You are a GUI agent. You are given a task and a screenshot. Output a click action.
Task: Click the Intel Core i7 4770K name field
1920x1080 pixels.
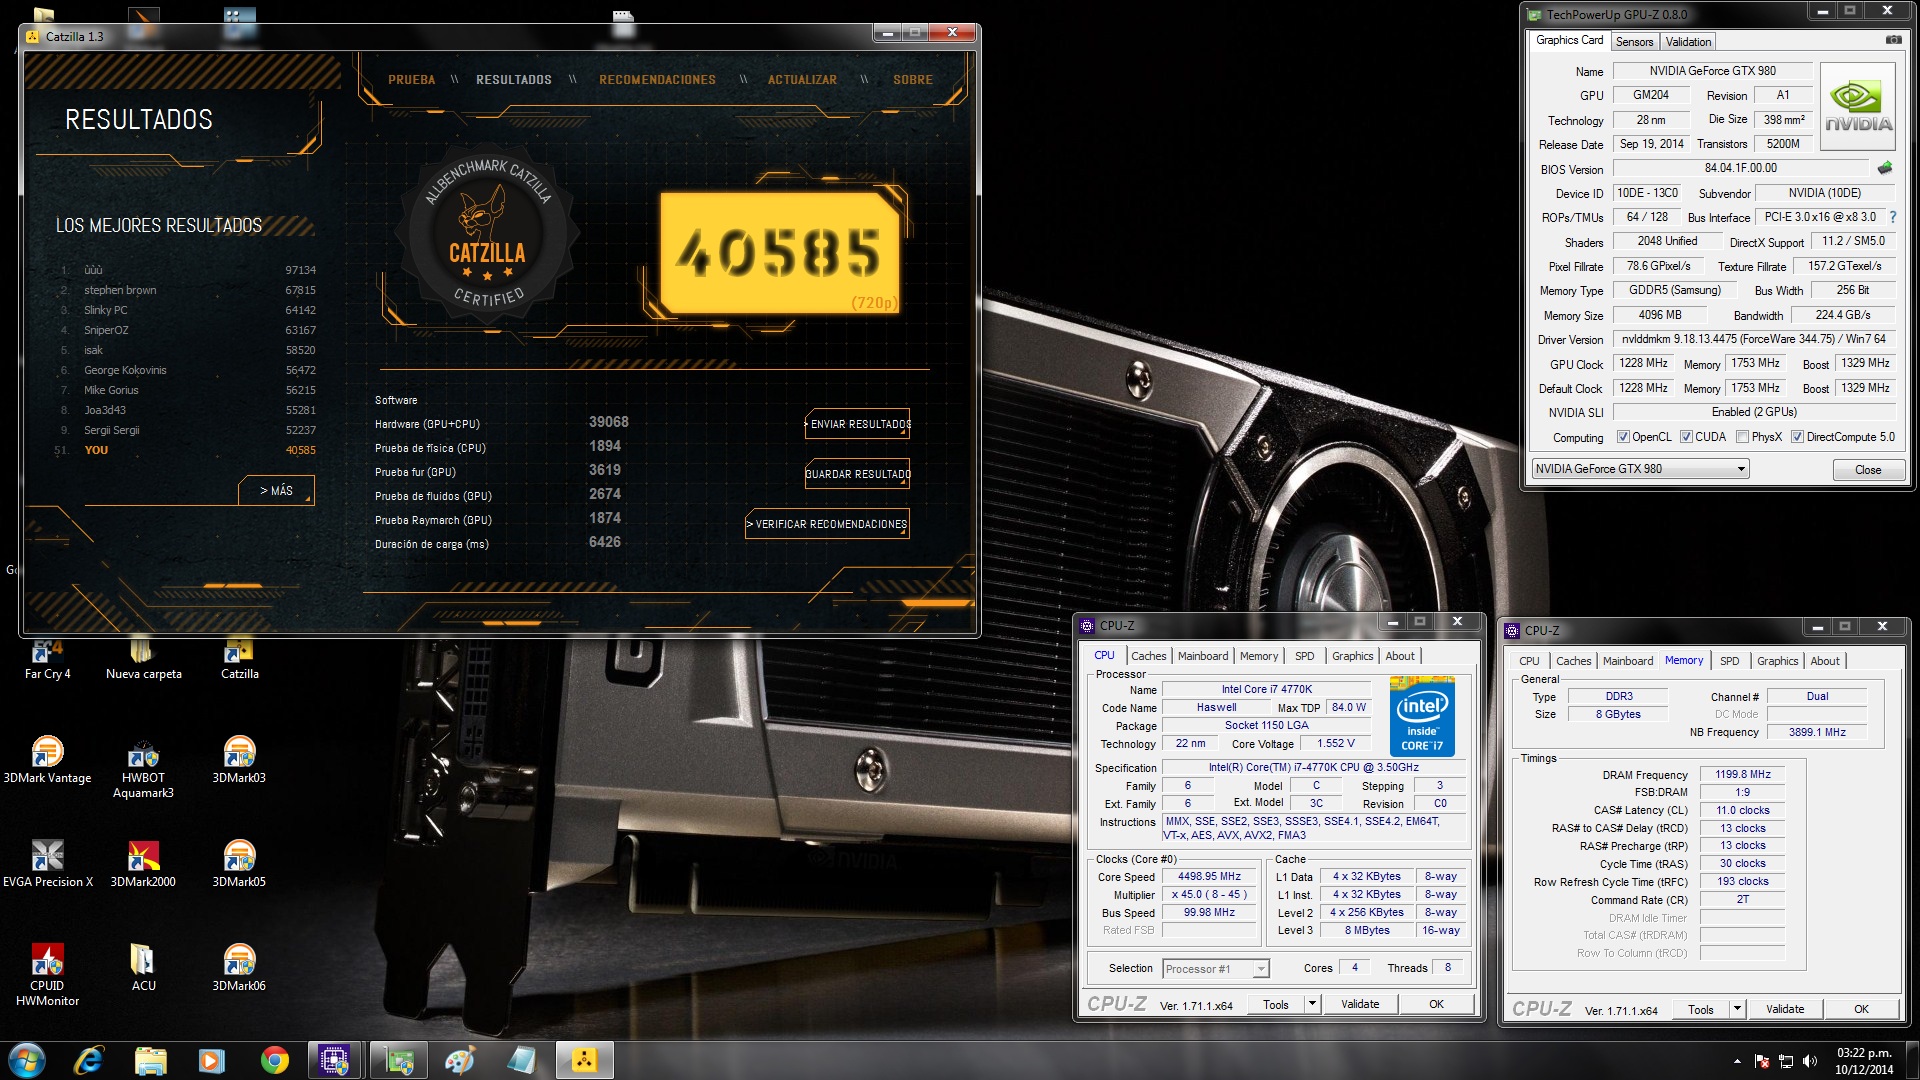pos(1266,689)
